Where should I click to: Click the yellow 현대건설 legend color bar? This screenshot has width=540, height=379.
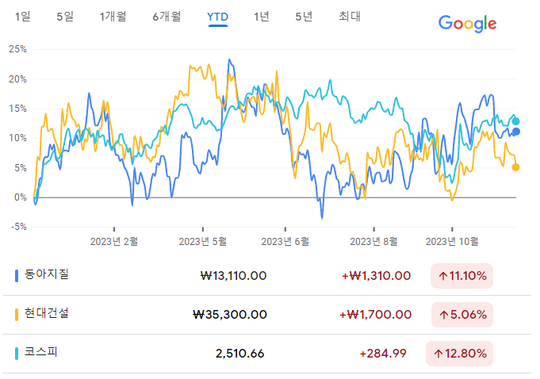pos(17,315)
